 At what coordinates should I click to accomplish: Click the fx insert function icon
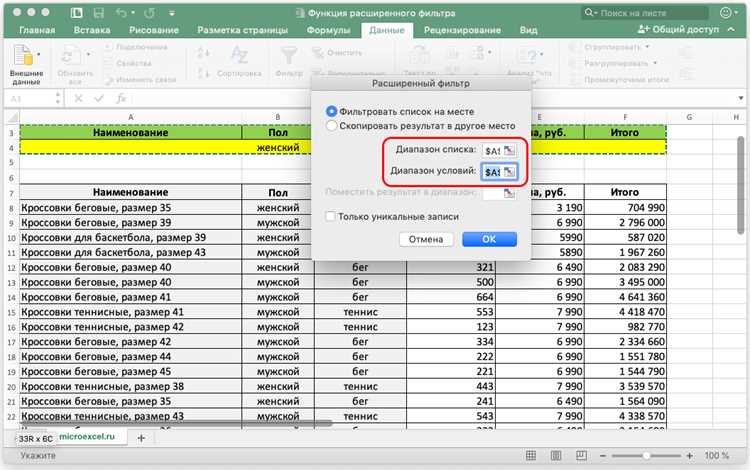click(121, 98)
